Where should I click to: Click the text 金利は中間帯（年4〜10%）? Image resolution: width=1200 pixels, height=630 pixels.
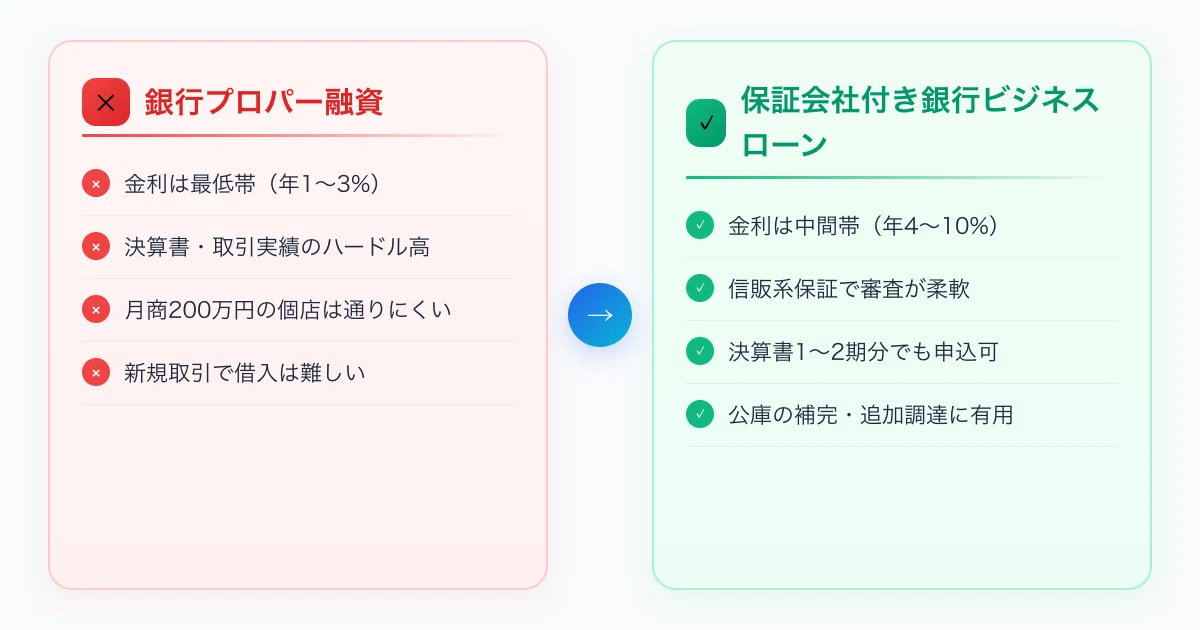coord(864,226)
